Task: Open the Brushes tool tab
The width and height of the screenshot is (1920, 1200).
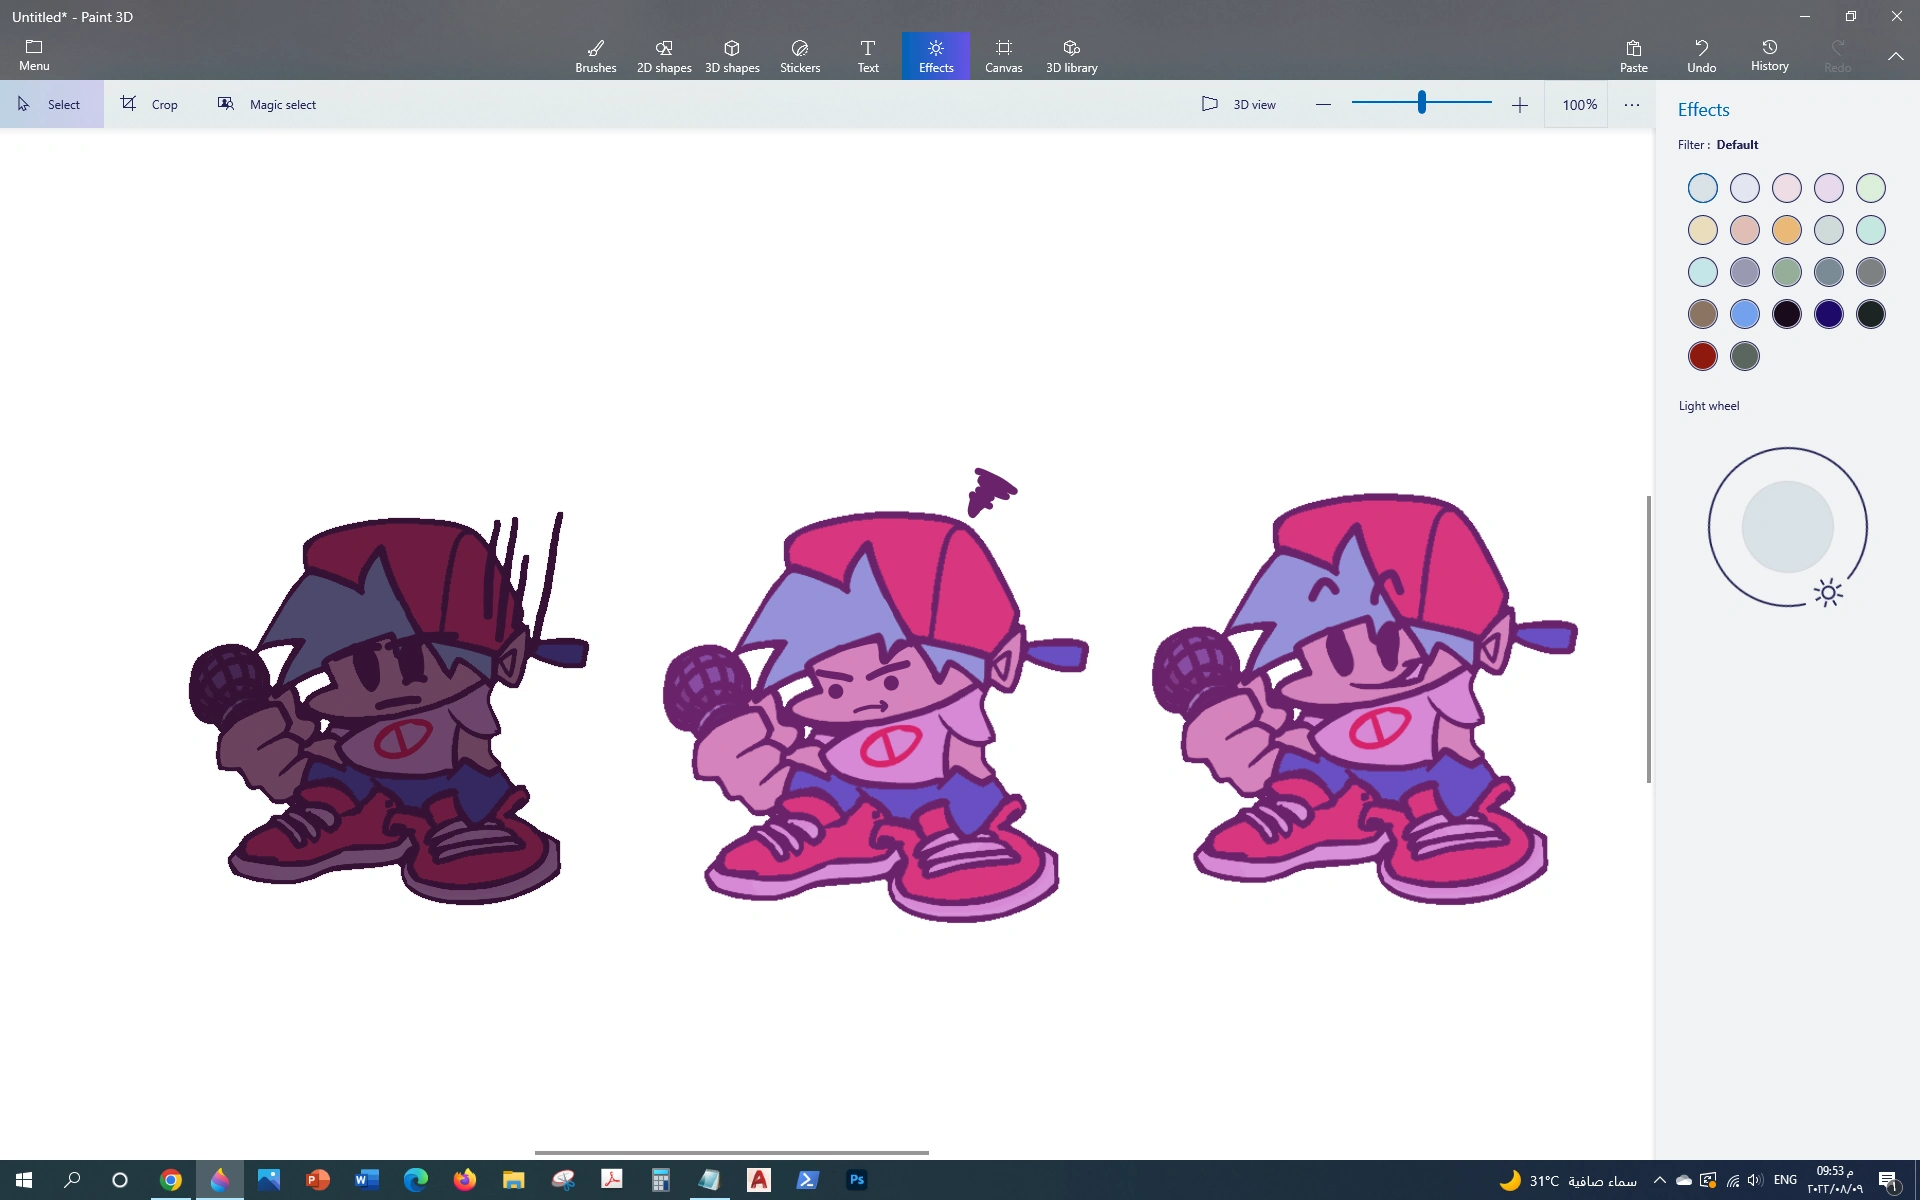Action: point(595,56)
